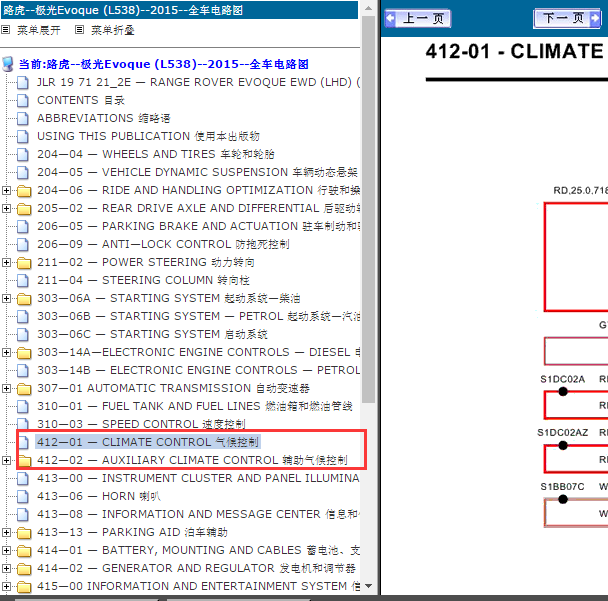Open 310-03 Speed Control page
The width and height of the screenshot is (608, 601).
pos(141,424)
